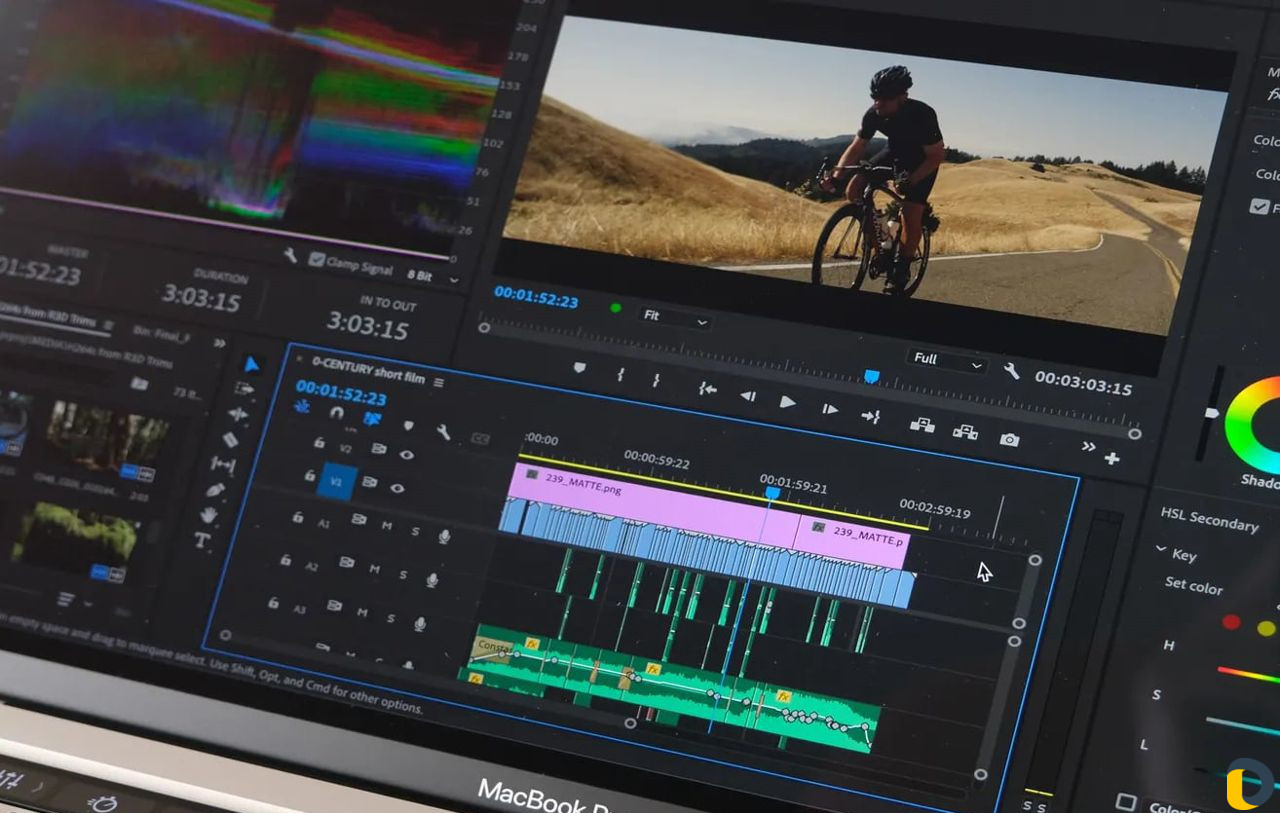The height and width of the screenshot is (813, 1280).
Task: Target the V1 video track
Action: tap(337, 484)
